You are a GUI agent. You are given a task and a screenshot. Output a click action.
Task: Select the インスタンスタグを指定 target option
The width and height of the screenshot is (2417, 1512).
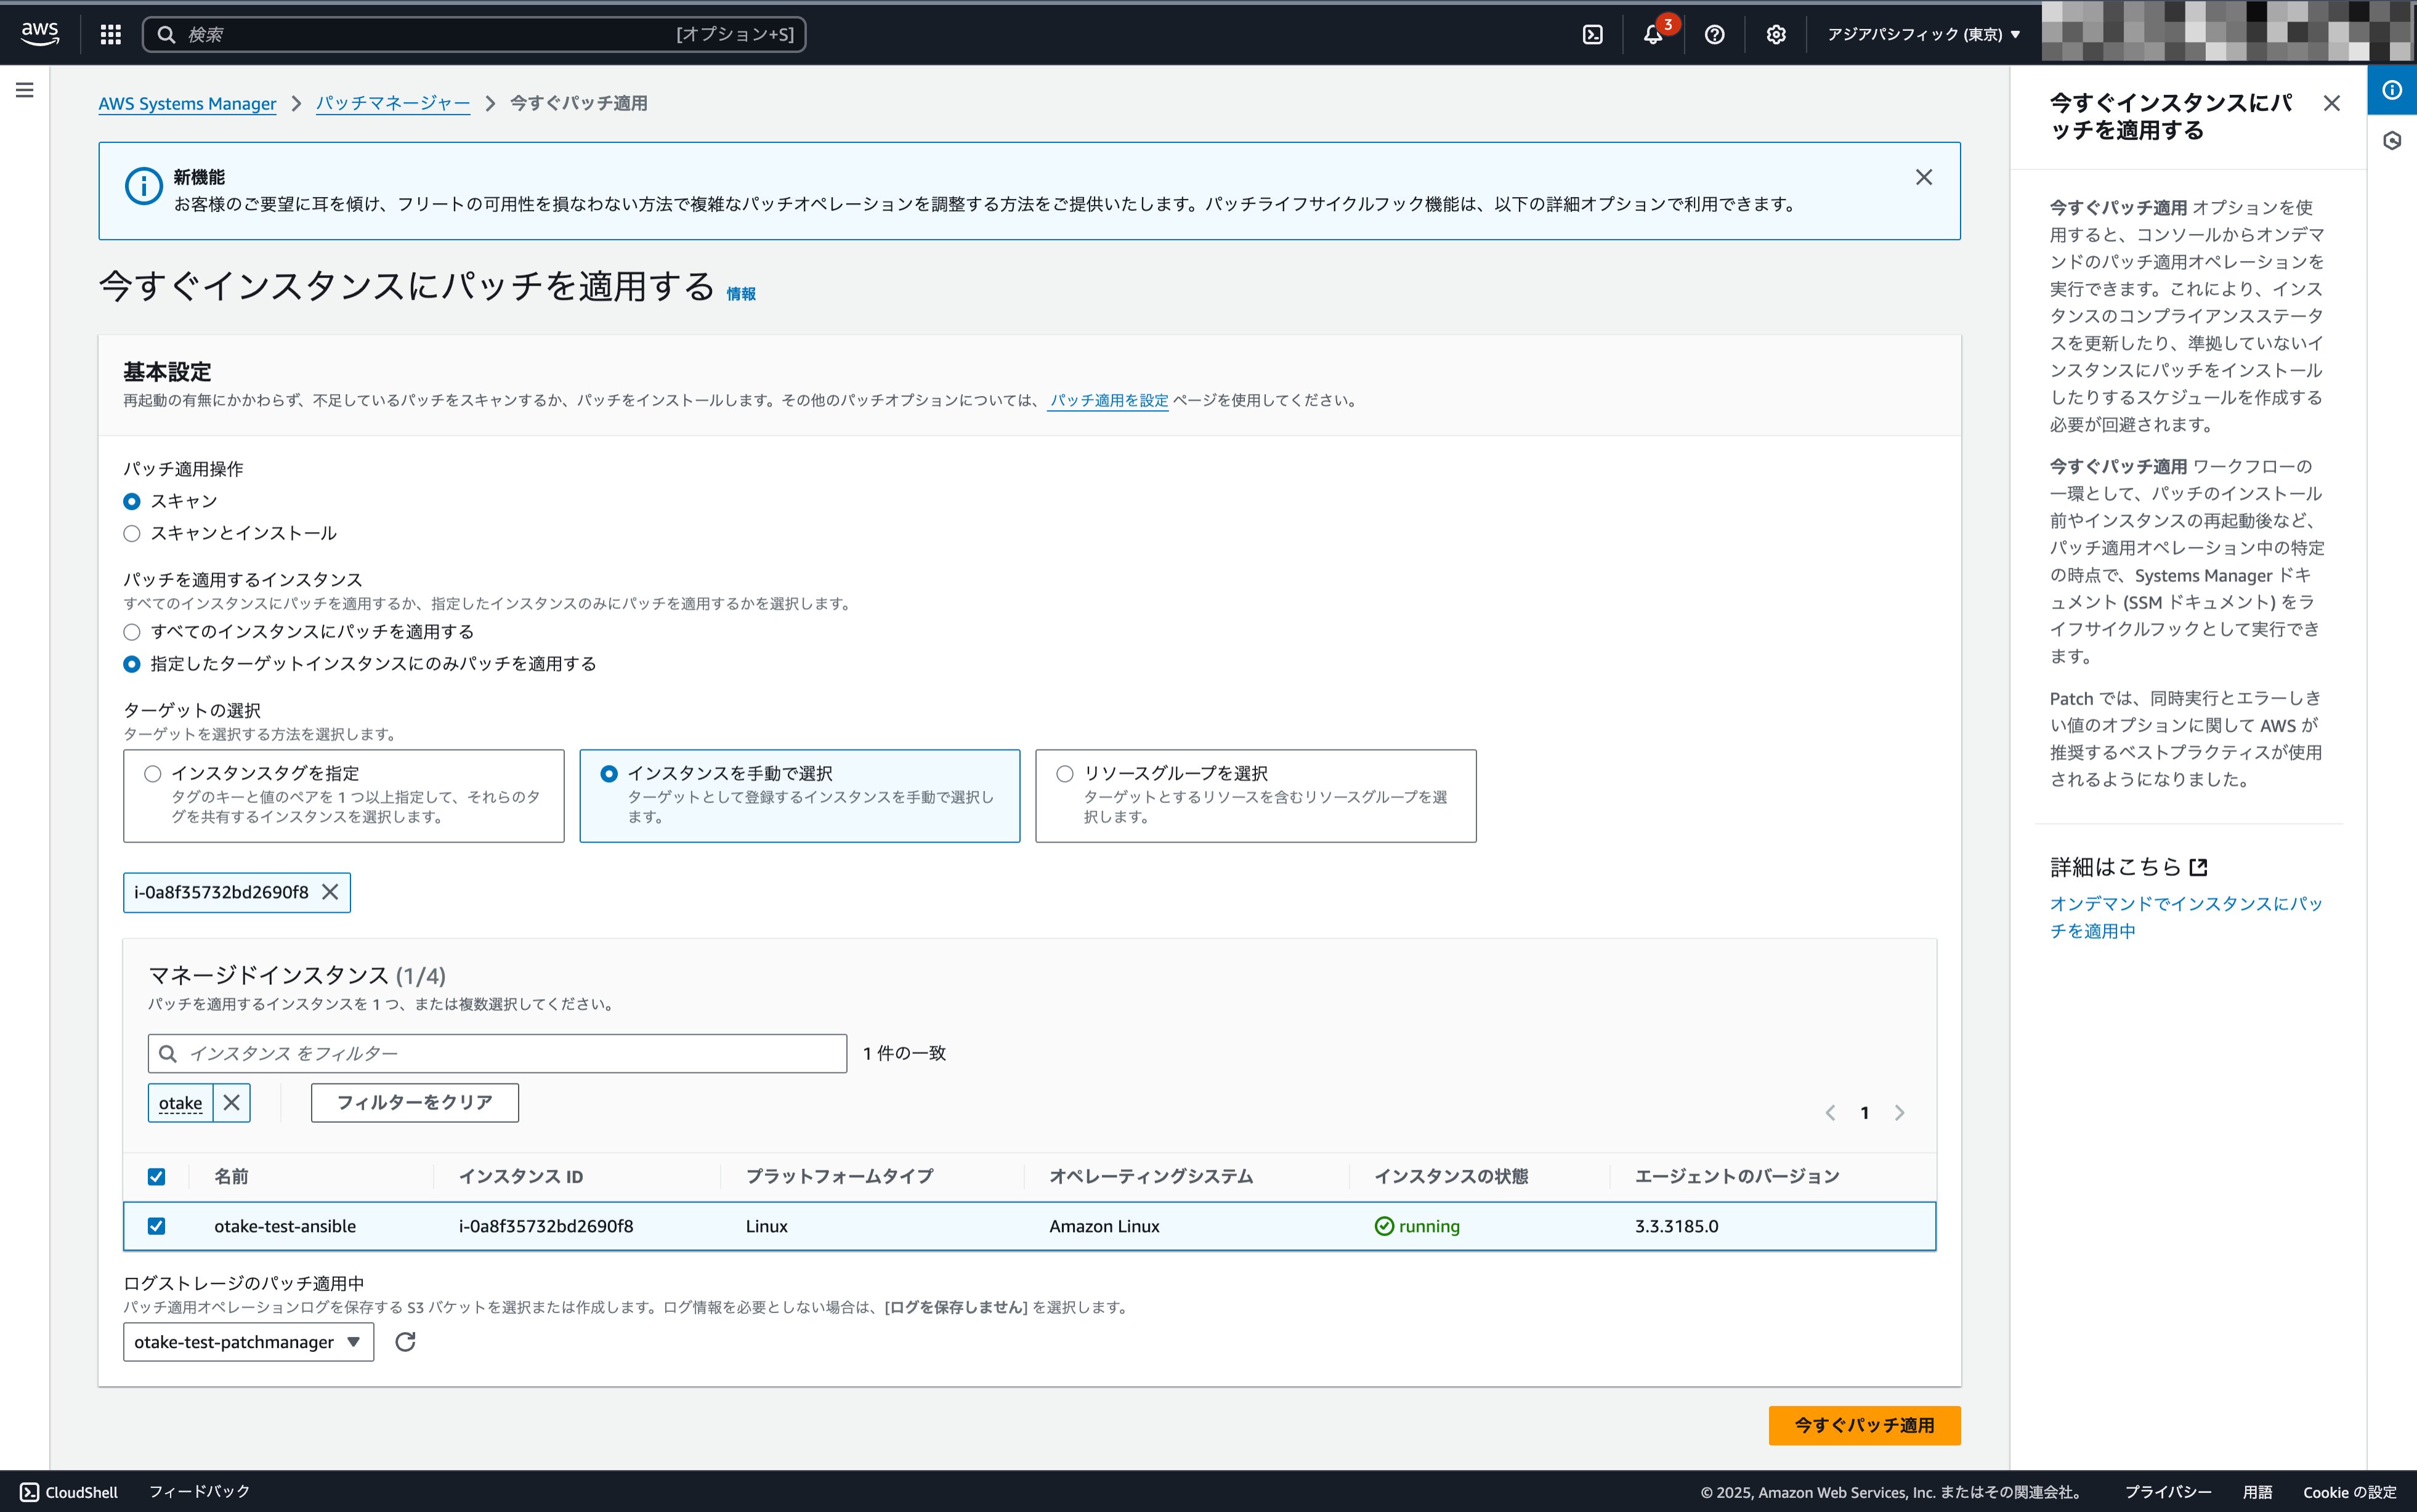point(153,774)
